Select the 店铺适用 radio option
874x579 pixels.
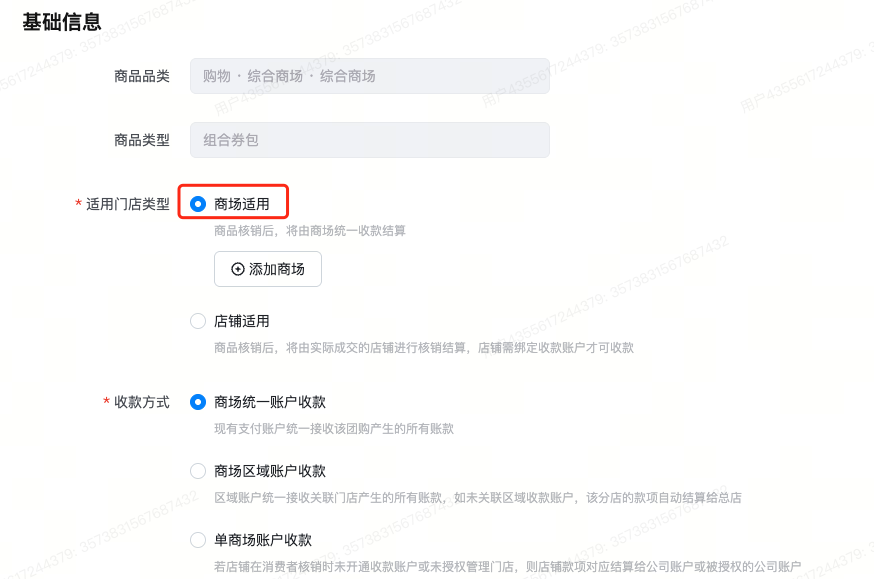[198, 321]
